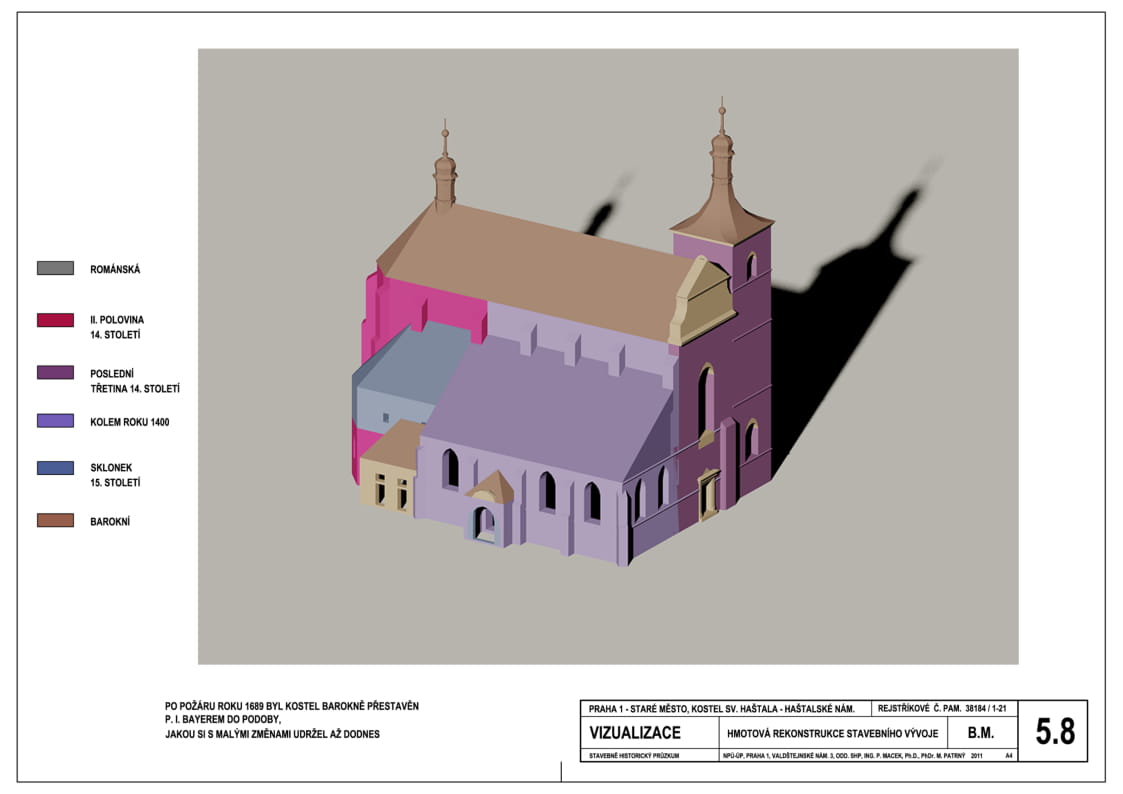1123x794 pixels.
Task: Click the Praha 1 - Staré Město header cell
Action: (x=726, y=708)
